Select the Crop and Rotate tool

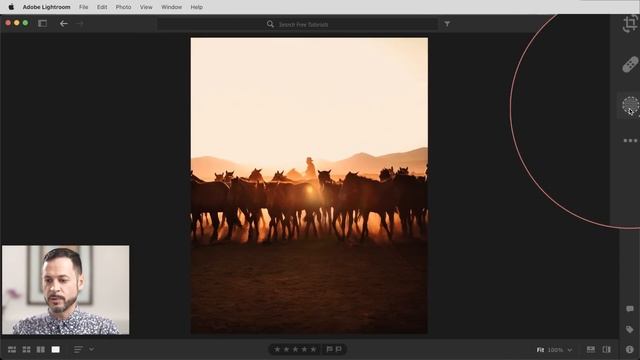[630, 23]
